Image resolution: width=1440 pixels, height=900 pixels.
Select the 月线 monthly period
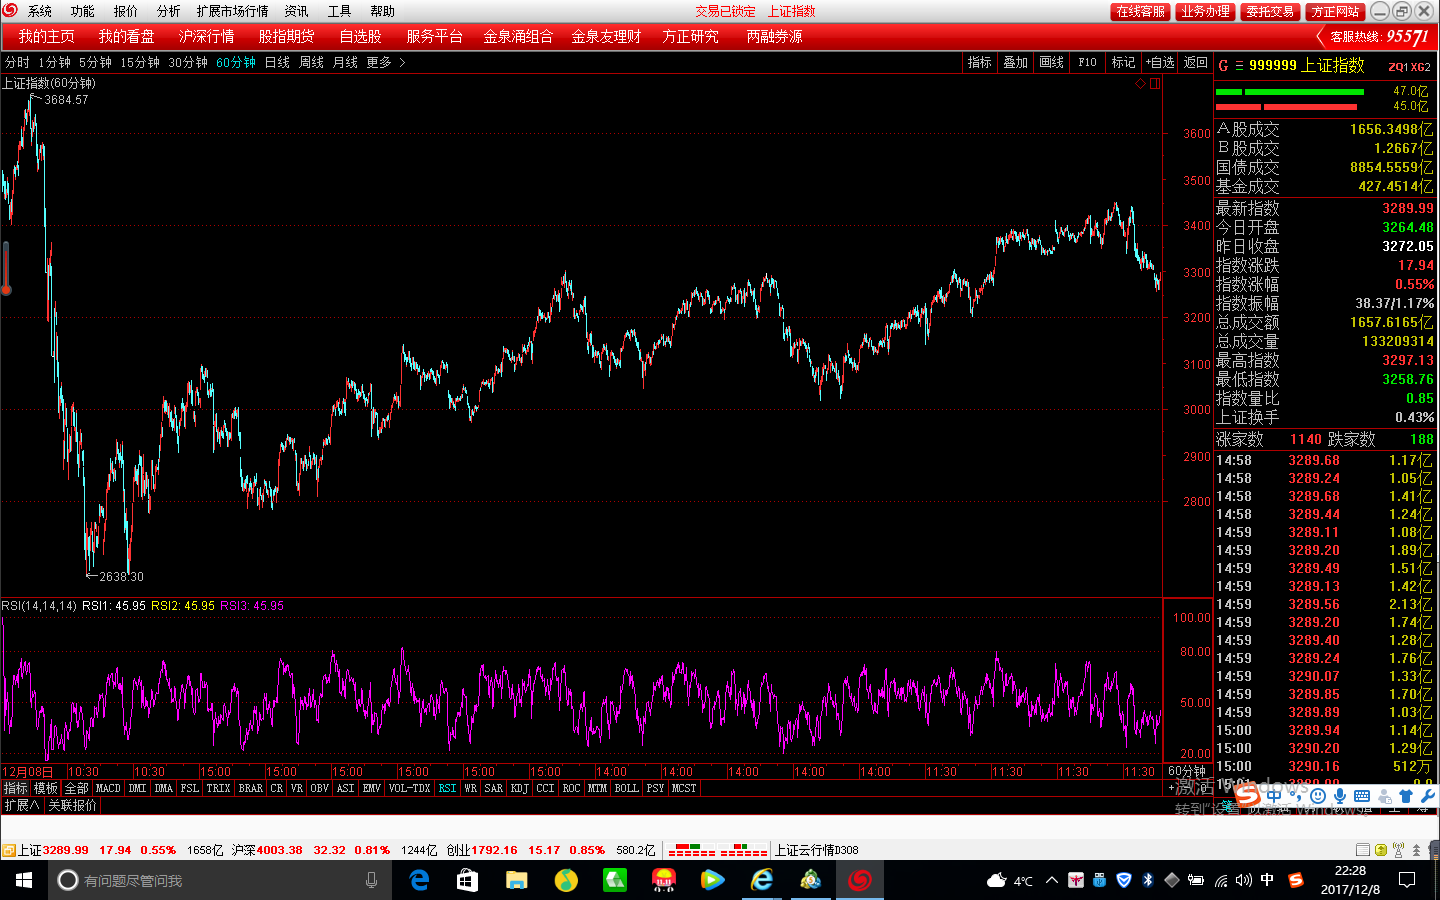pos(345,62)
